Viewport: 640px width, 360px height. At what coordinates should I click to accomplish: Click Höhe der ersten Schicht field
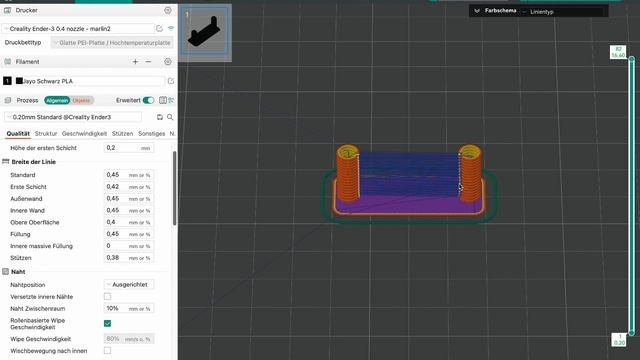coord(129,148)
